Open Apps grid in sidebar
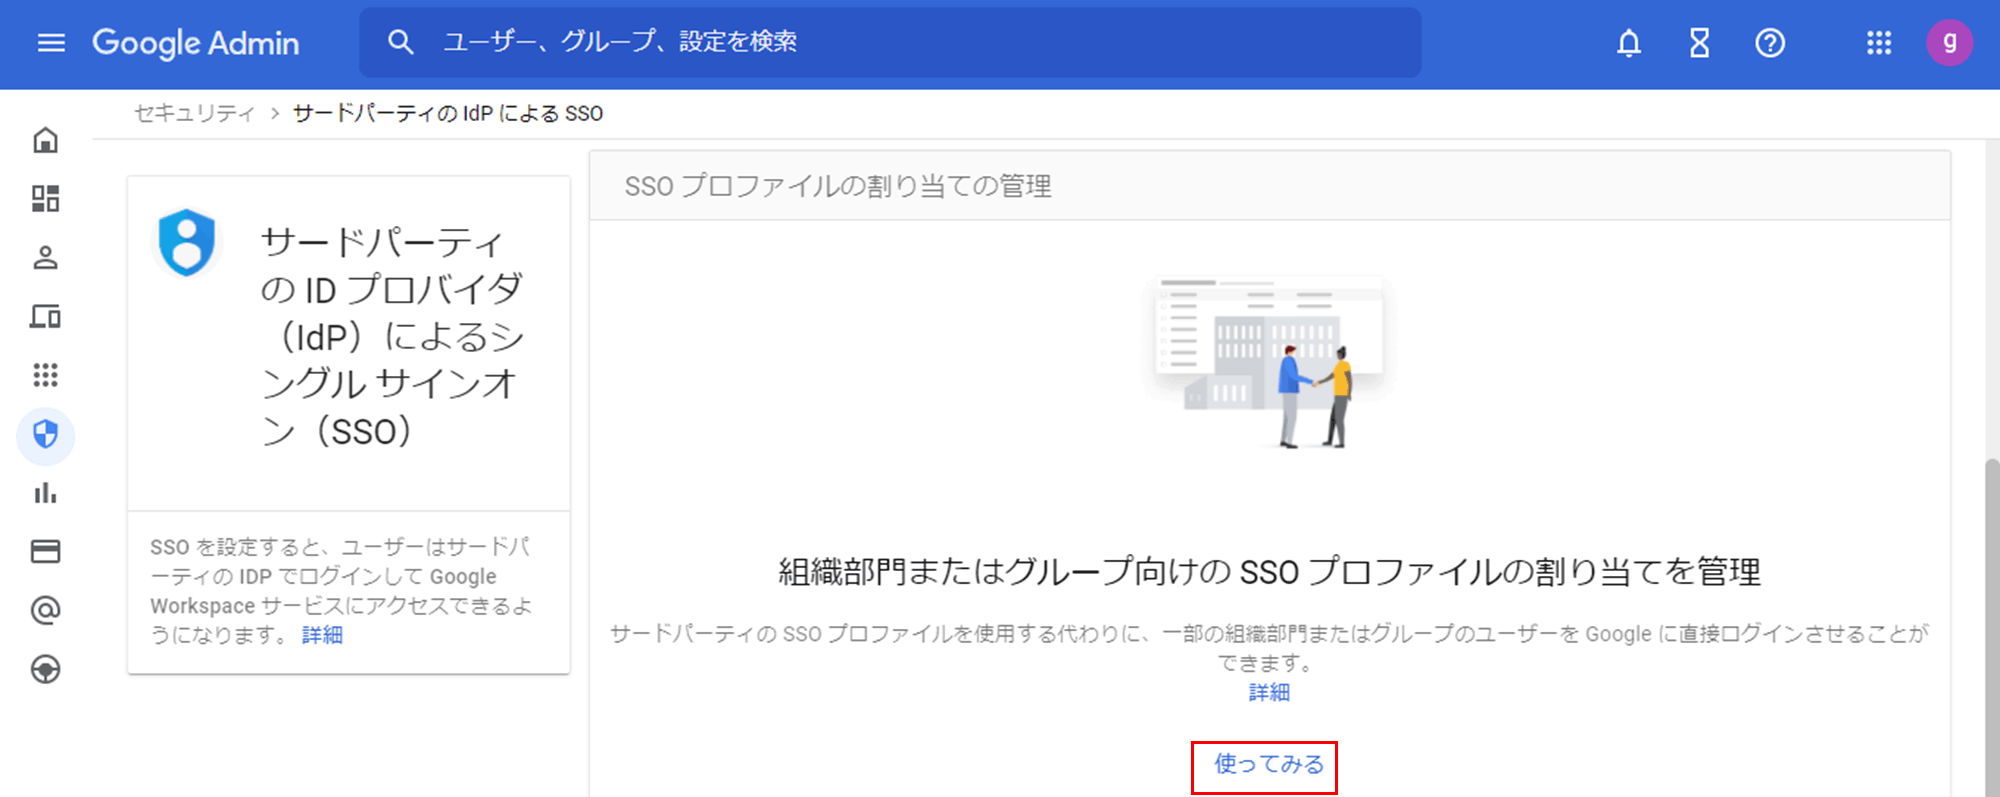This screenshot has height=797, width=2000. (x=46, y=375)
